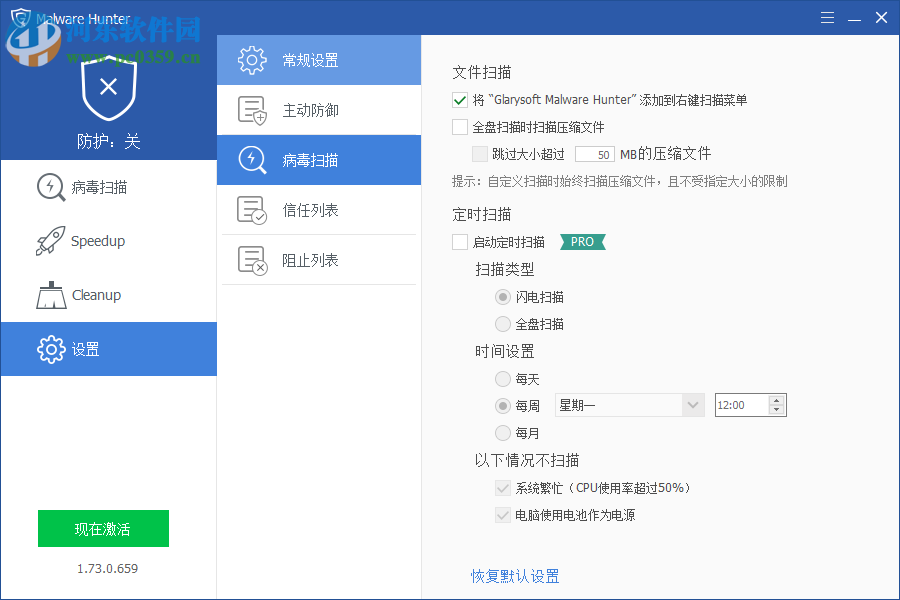This screenshot has width=900, height=600.
Task: Click the 现在激活 activation button
Action: tap(103, 528)
